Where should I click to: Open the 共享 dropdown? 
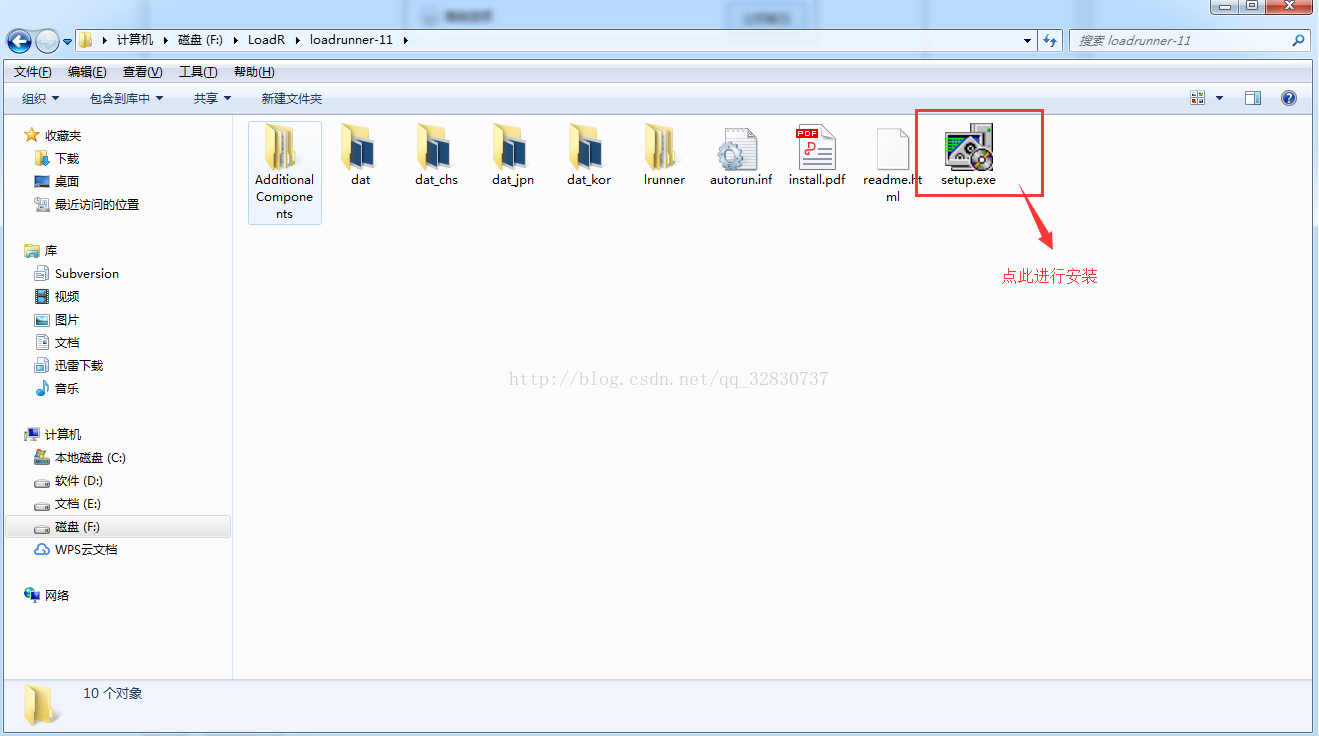(x=212, y=98)
